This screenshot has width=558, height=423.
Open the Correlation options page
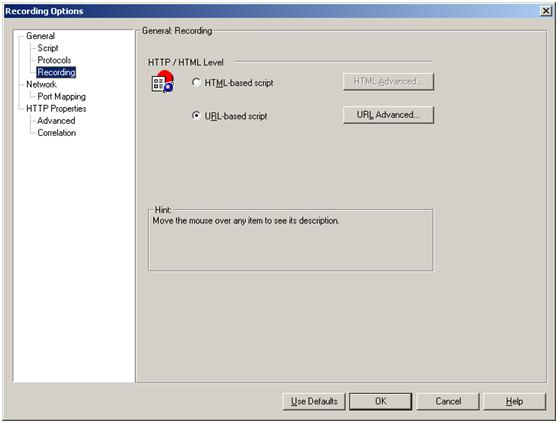pos(57,133)
